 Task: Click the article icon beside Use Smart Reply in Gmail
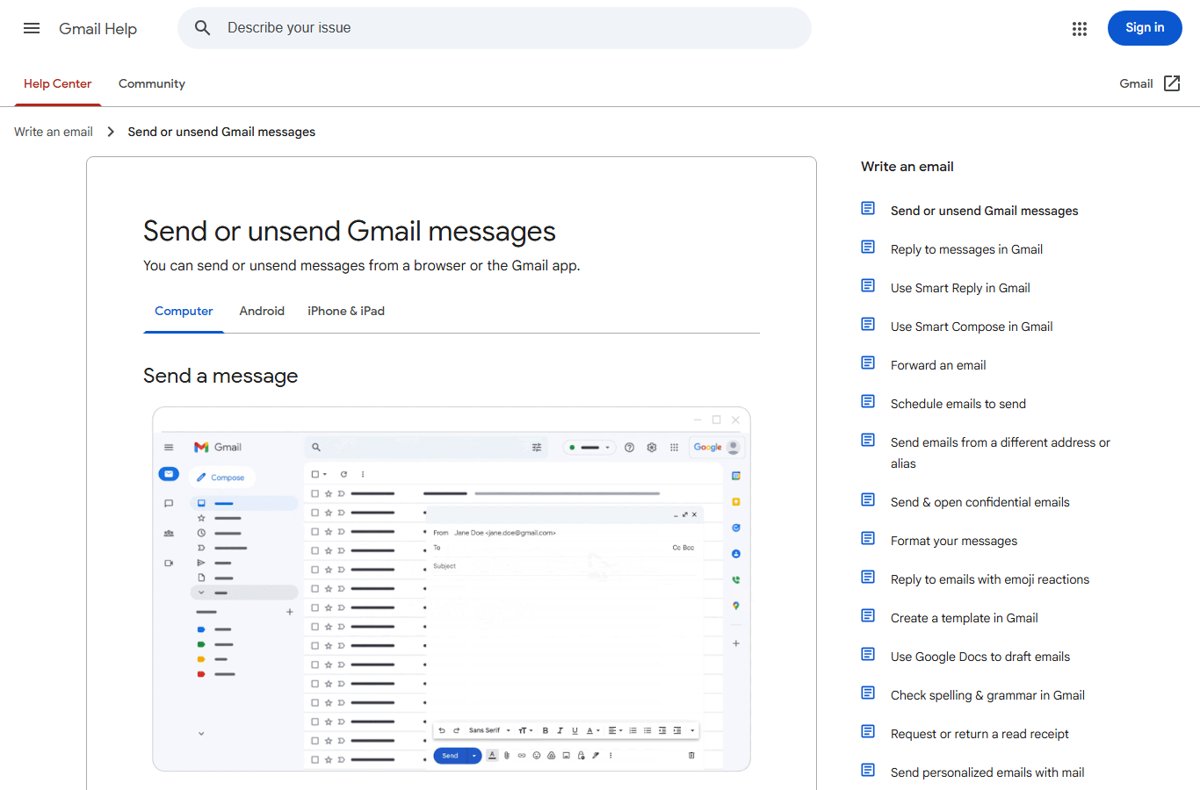tap(868, 286)
